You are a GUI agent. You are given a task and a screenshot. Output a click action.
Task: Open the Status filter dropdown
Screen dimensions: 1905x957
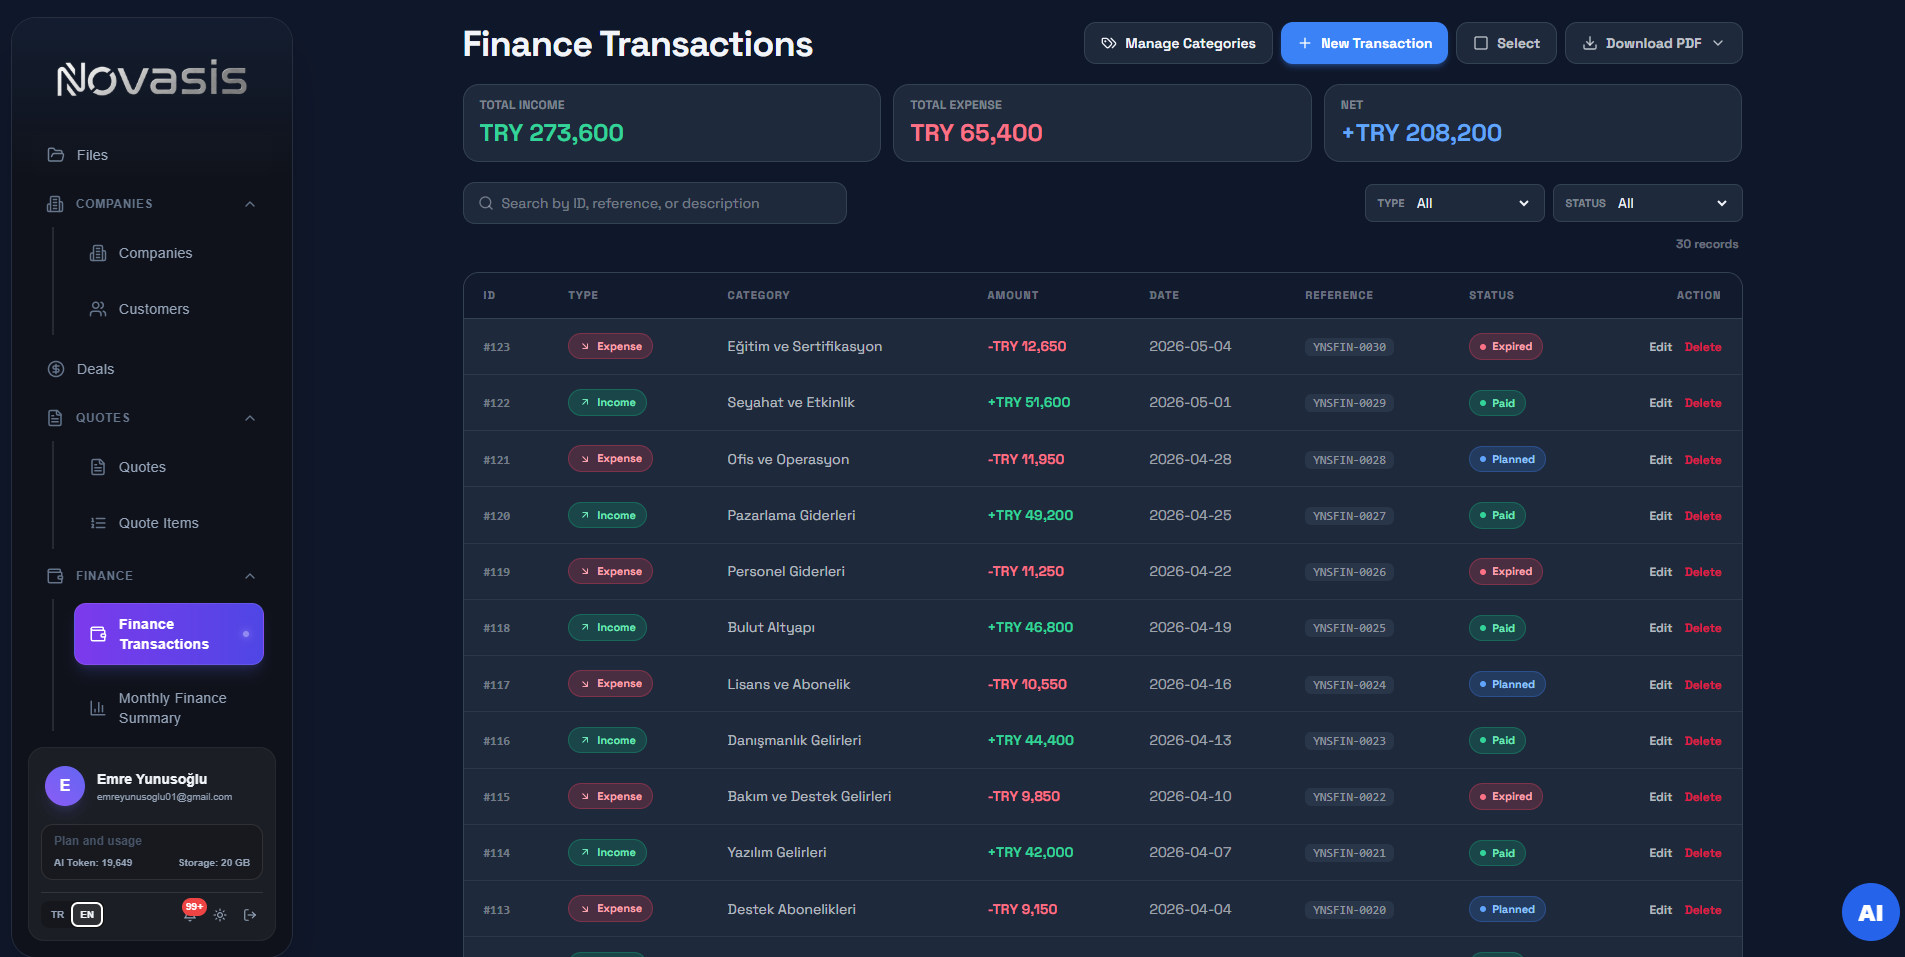coord(1647,203)
